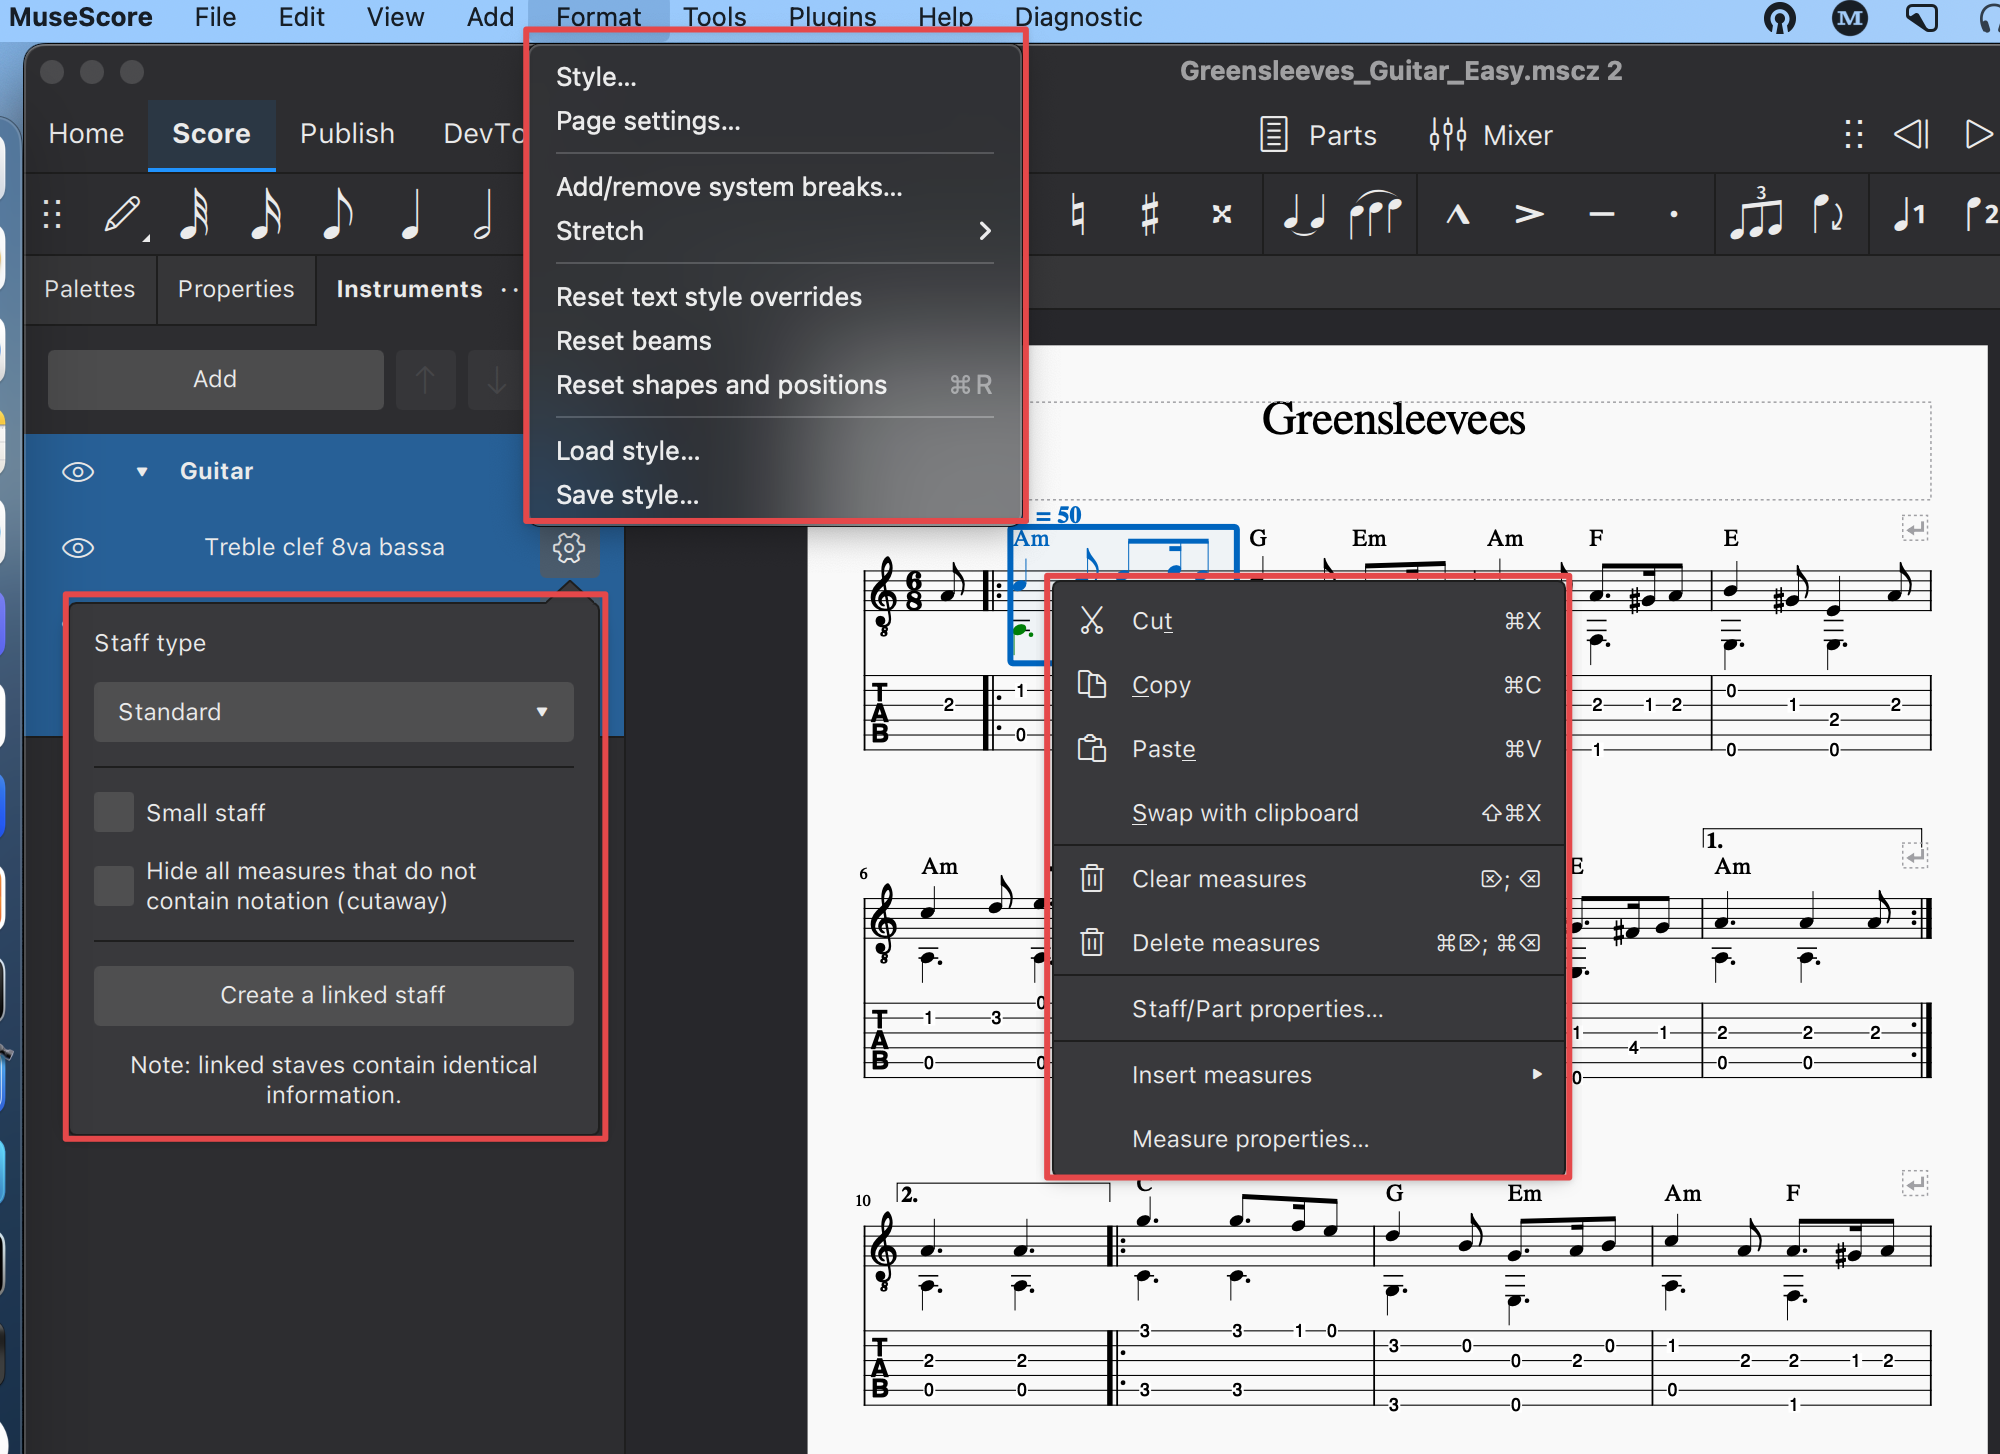Select Reset shapes and positions

[x=775, y=385]
